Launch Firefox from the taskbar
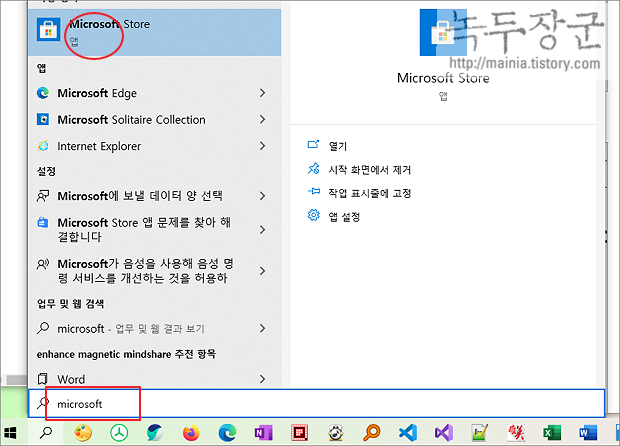This screenshot has width=620, height=446. [191, 433]
